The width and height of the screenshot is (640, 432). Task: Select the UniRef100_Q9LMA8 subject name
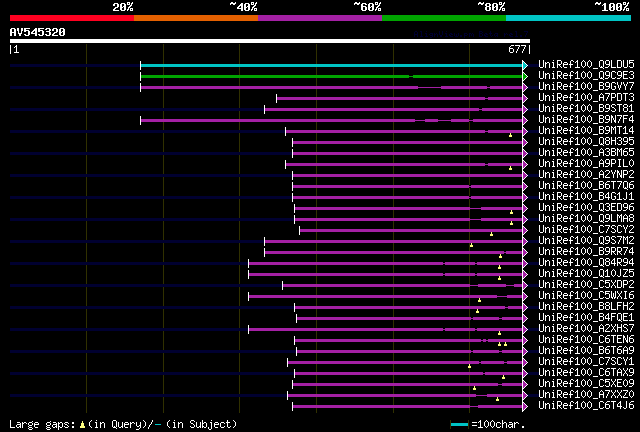586,218
